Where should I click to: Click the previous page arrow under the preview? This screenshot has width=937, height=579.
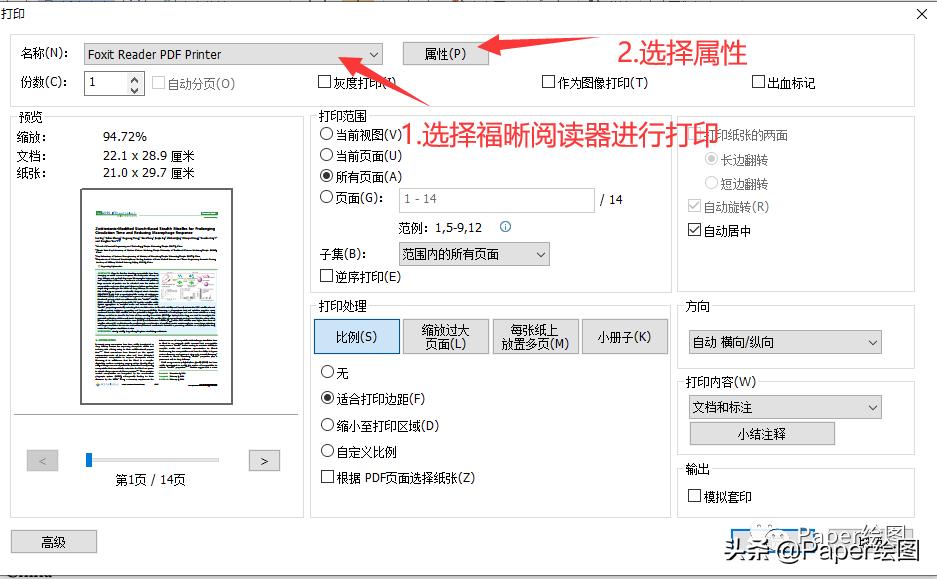[x=42, y=460]
